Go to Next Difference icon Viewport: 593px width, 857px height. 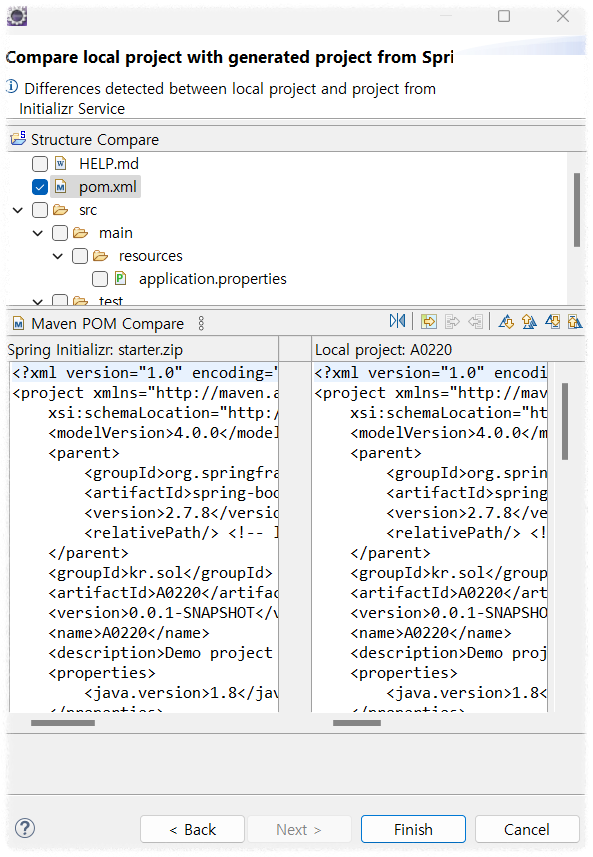click(x=506, y=321)
